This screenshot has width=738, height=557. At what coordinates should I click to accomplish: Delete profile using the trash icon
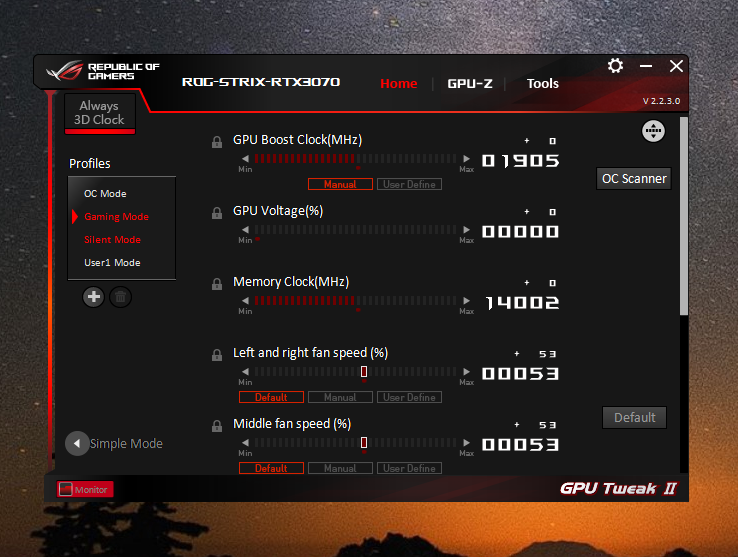point(120,297)
